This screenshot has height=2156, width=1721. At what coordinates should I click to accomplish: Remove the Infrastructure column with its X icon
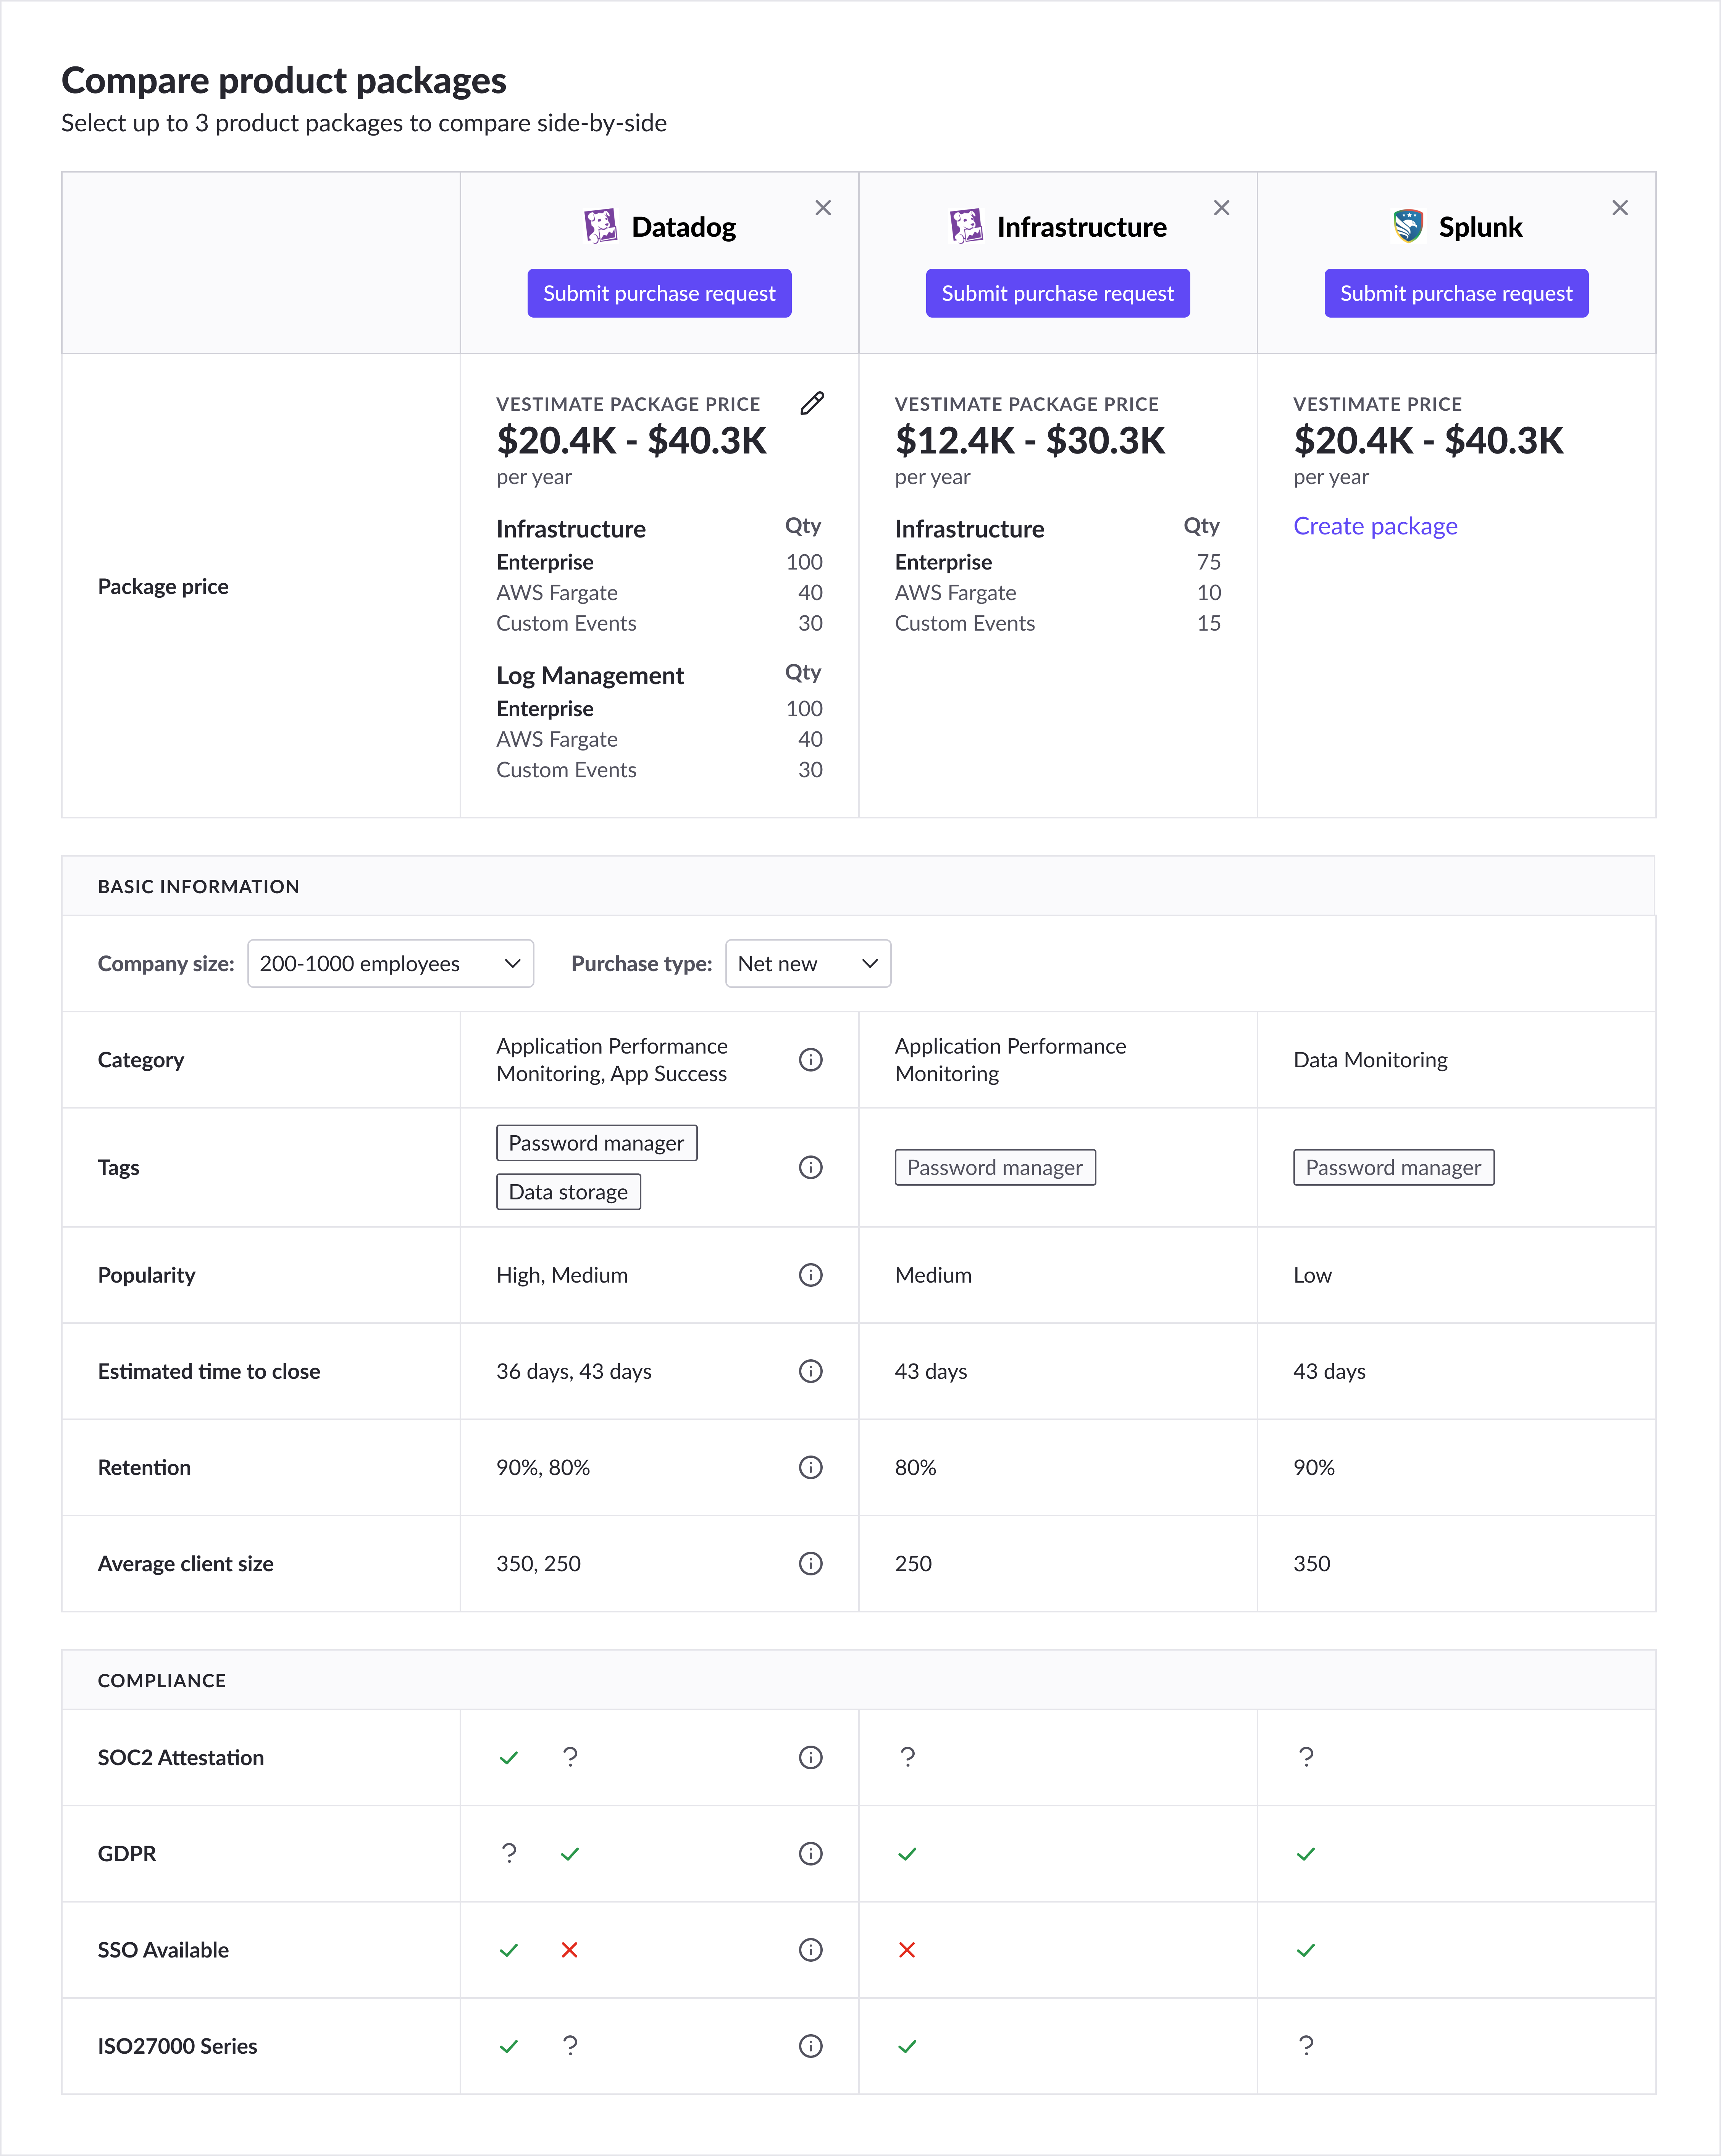[x=1221, y=208]
